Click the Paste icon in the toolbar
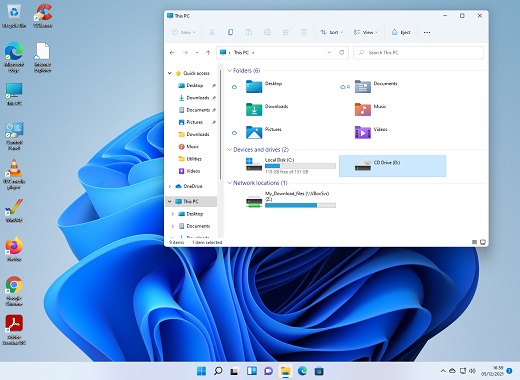 [x=249, y=32]
